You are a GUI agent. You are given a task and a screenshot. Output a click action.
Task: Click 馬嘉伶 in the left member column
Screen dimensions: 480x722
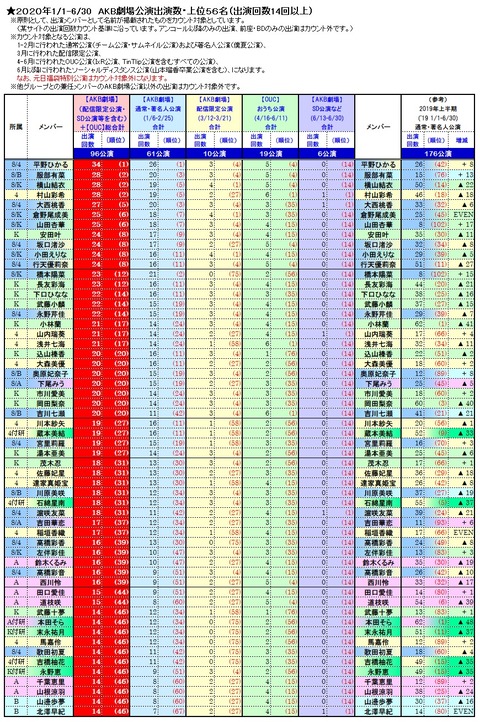click(x=50, y=642)
